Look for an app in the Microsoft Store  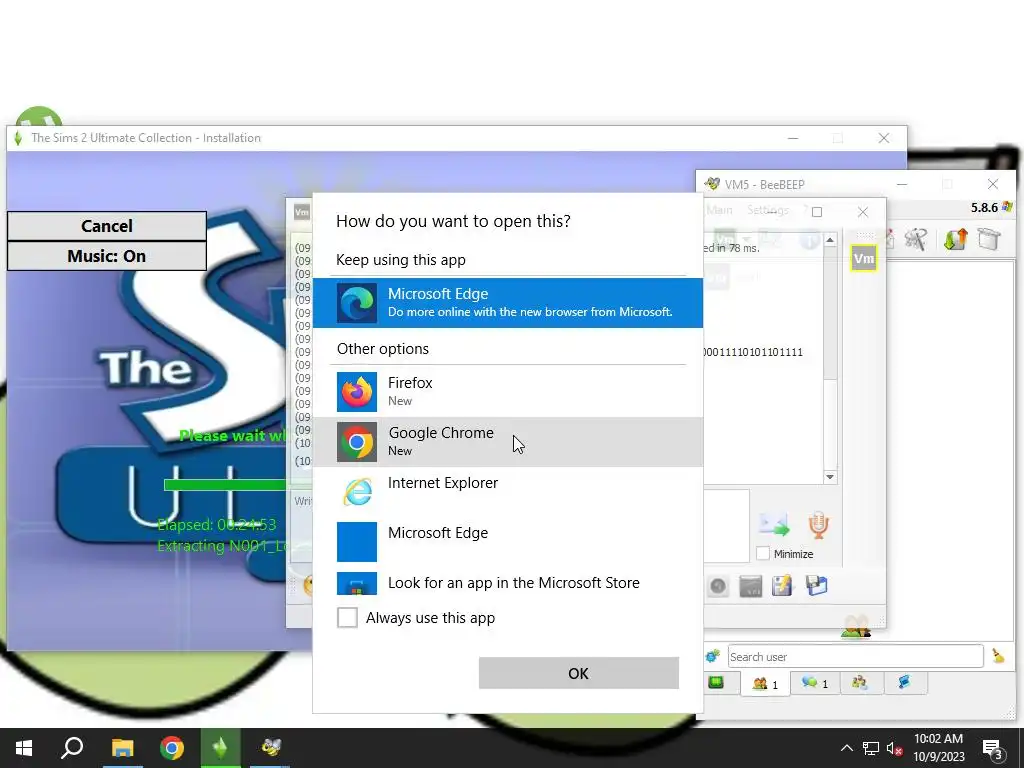tap(507, 583)
